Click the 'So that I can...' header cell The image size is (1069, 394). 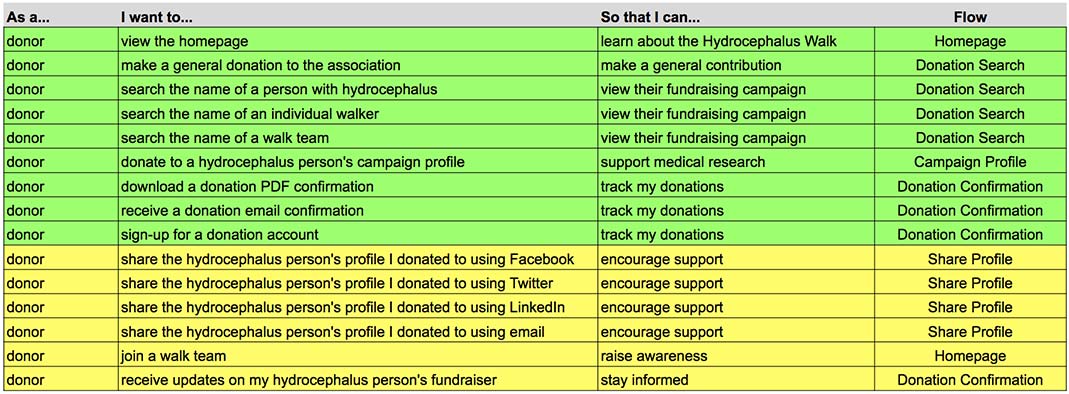pyautogui.click(x=736, y=18)
